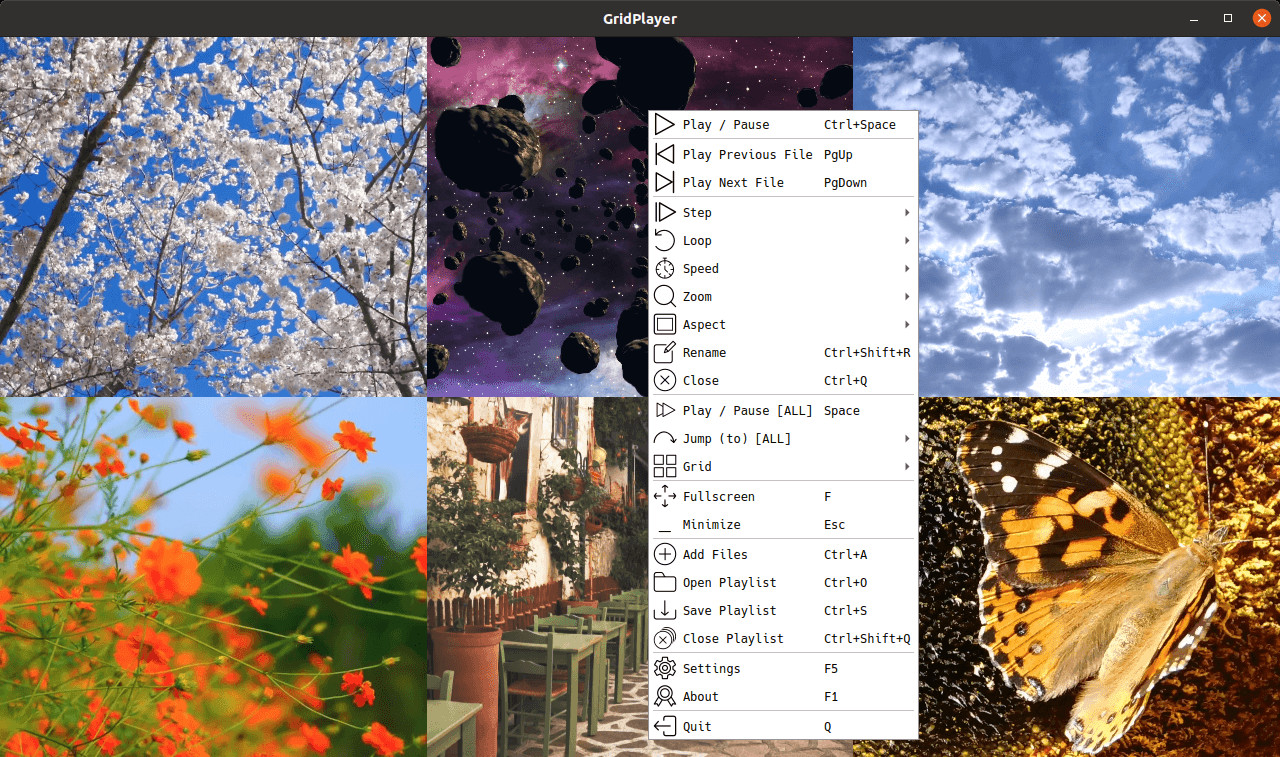The image size is (1280, 757).
Task: Click the cherry blossom video tile
Action: 213,217
